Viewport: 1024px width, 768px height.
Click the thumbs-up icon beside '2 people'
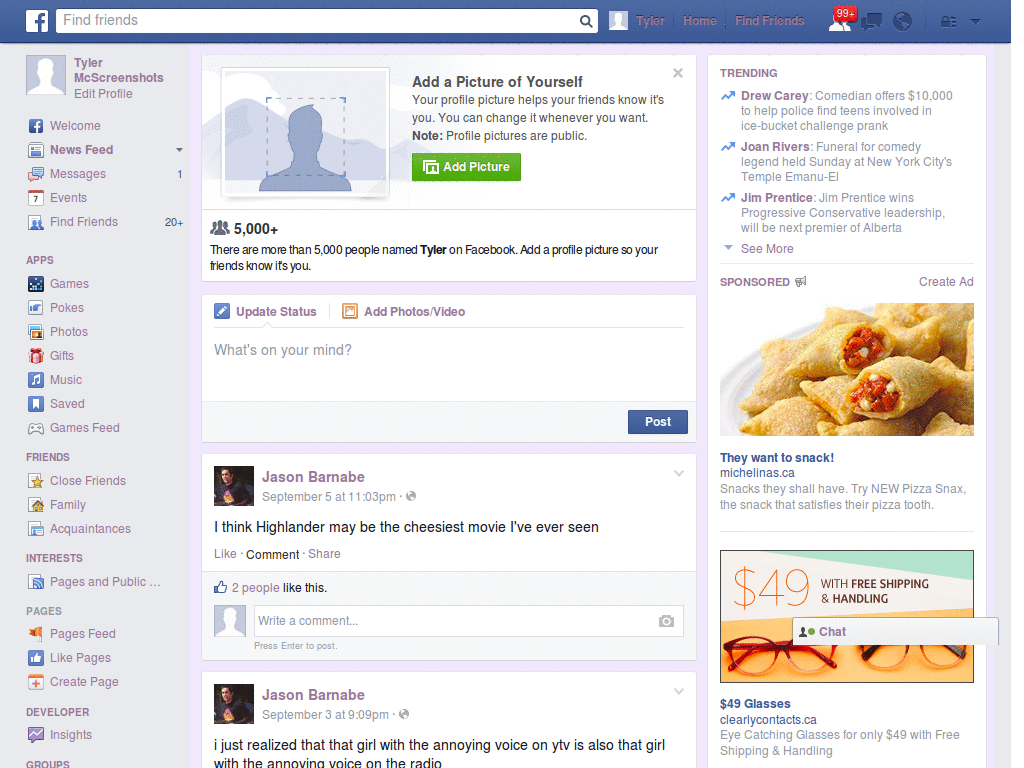[221, 587]
